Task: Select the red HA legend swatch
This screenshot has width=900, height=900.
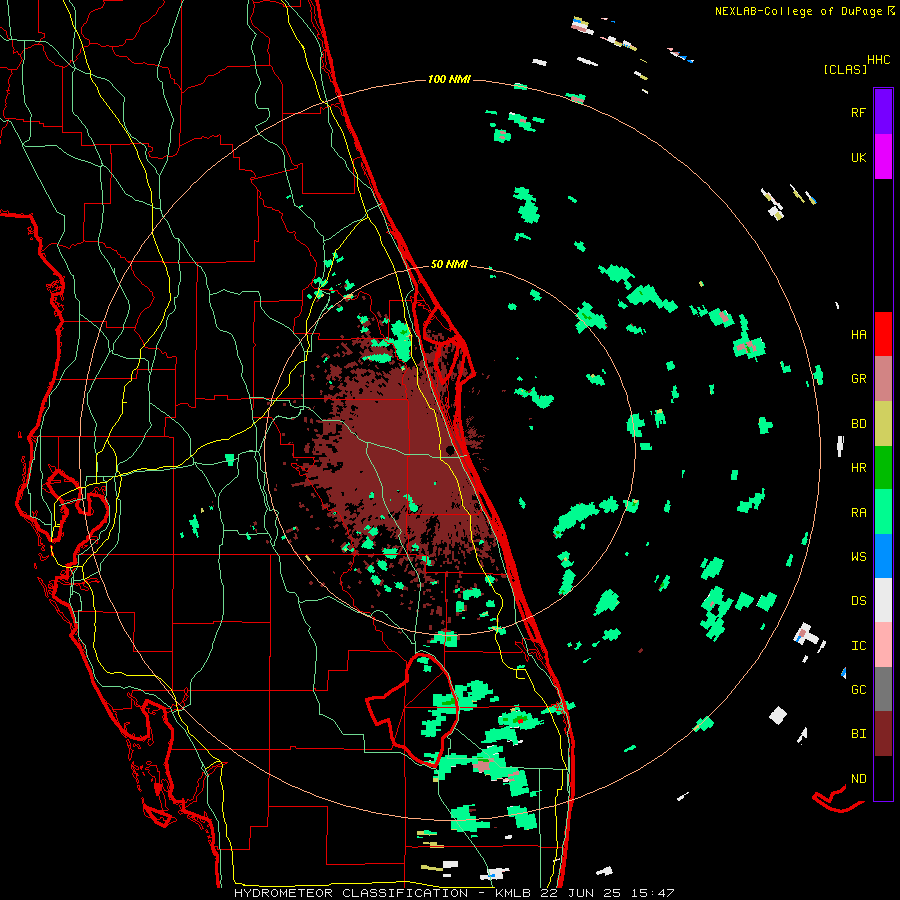Action: pos(883,334)
